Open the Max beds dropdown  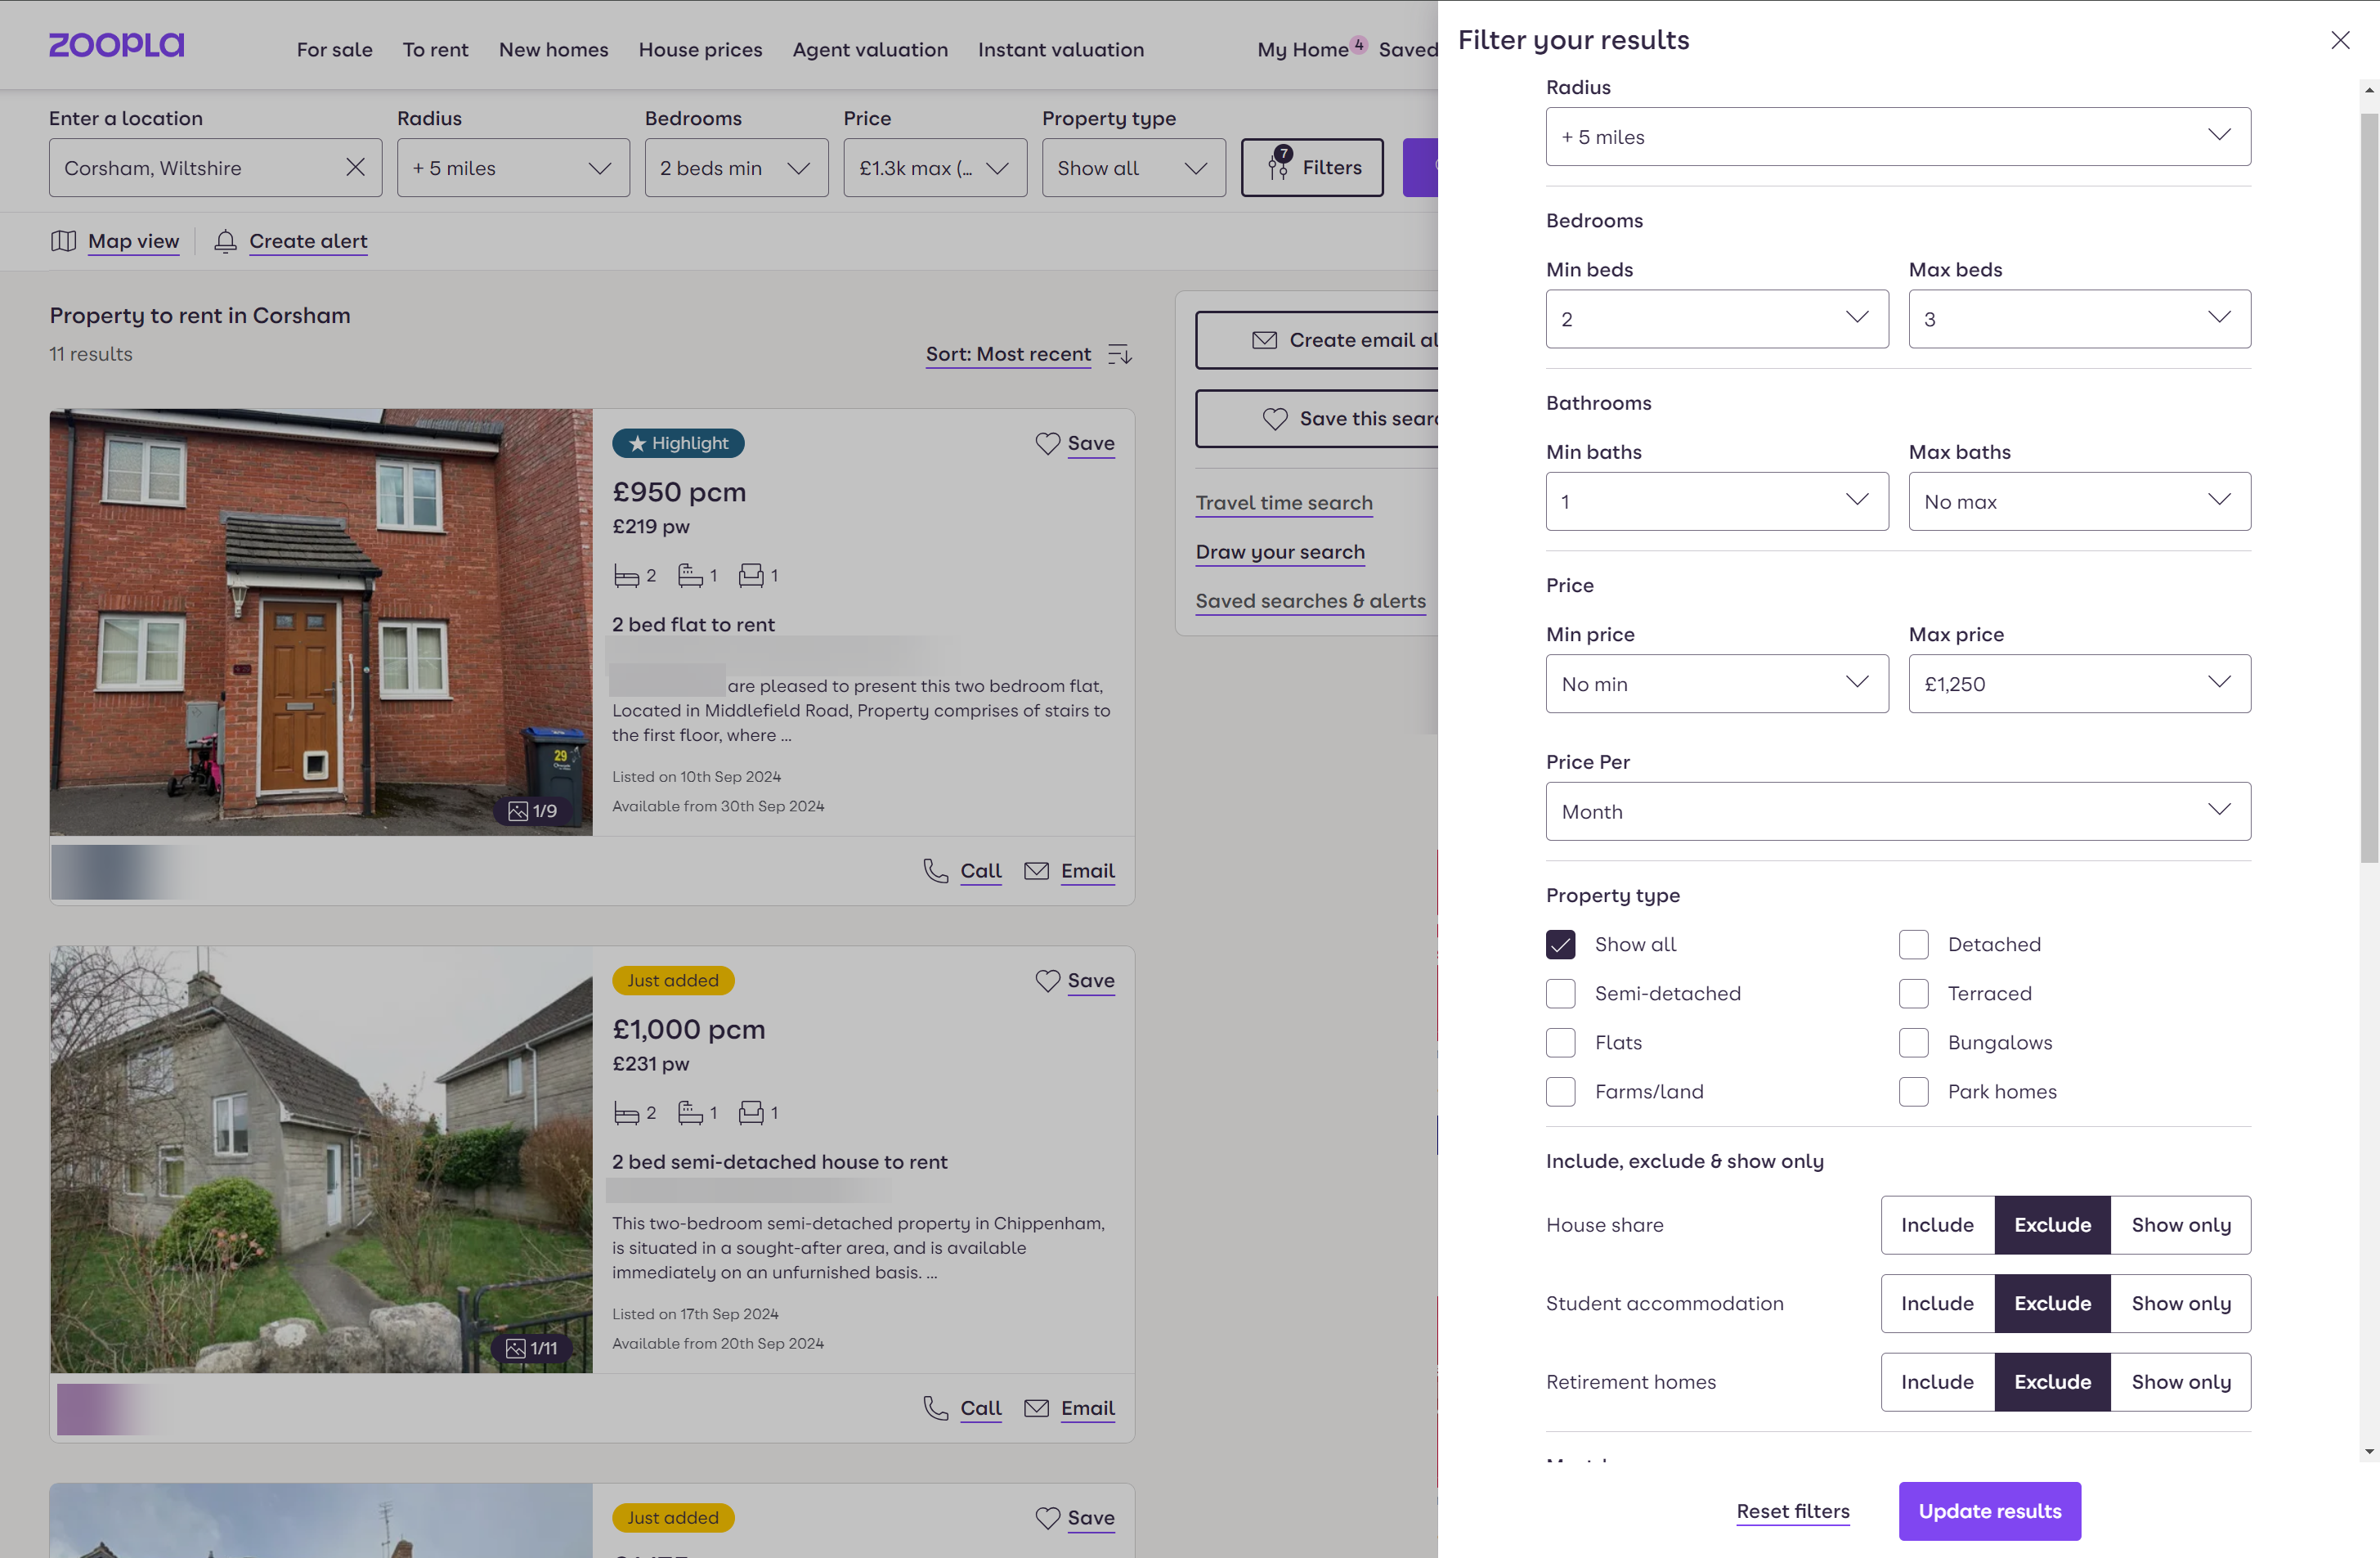(2079, 319)
